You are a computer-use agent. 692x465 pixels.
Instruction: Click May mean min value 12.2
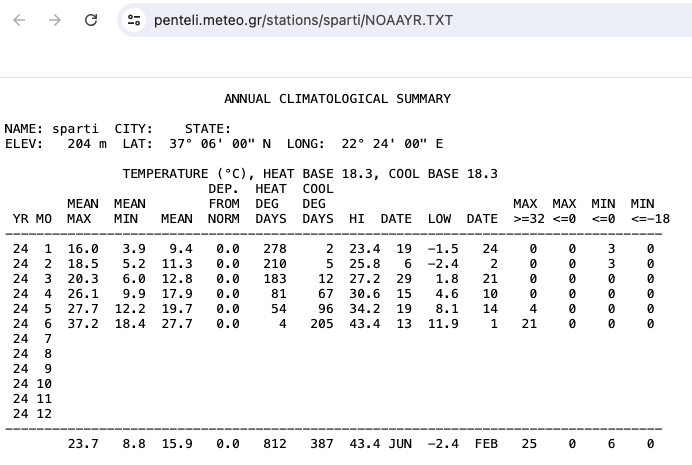130,309
